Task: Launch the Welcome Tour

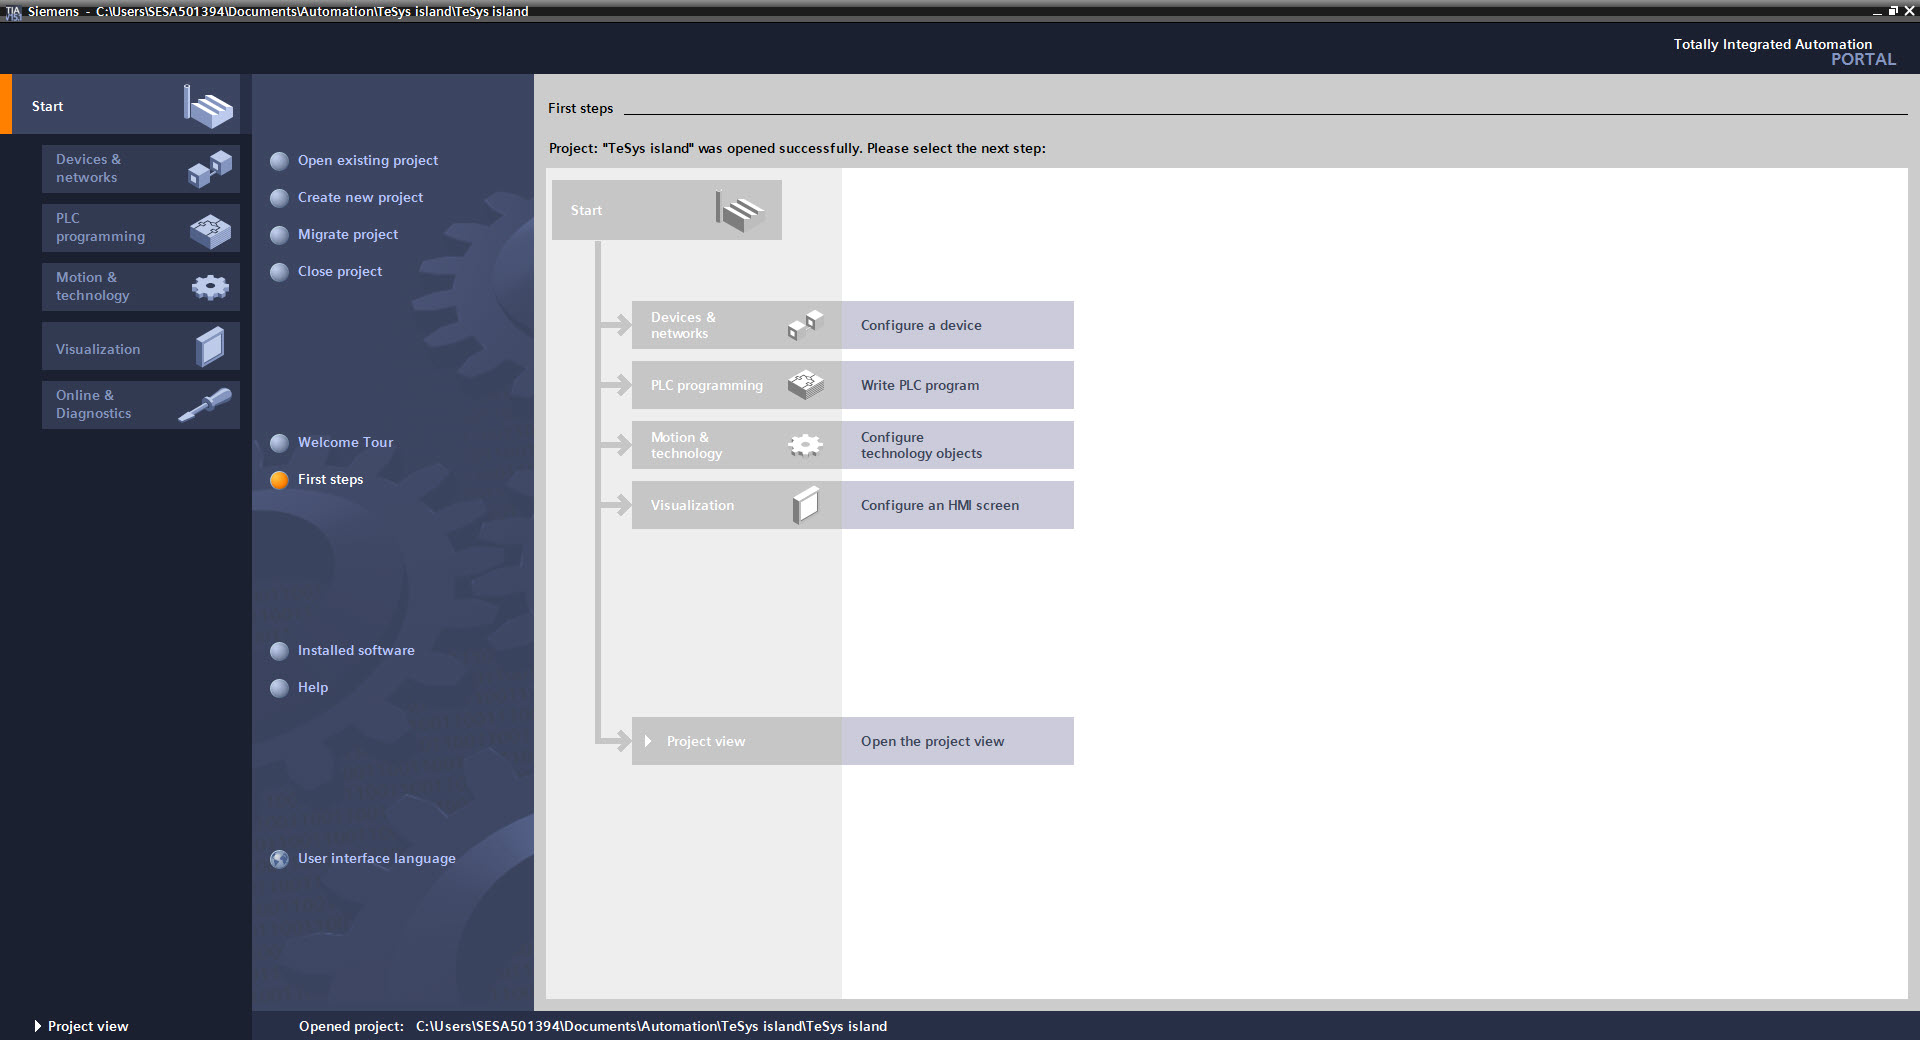Action: coord(345,442)
